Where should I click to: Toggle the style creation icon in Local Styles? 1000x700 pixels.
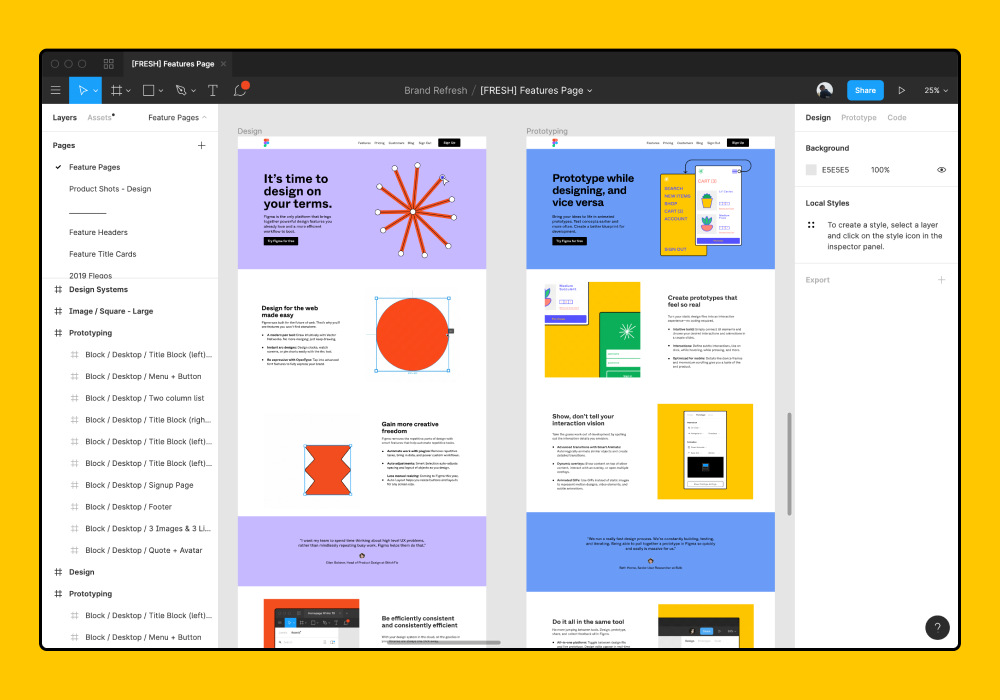(x=812, y=226)
